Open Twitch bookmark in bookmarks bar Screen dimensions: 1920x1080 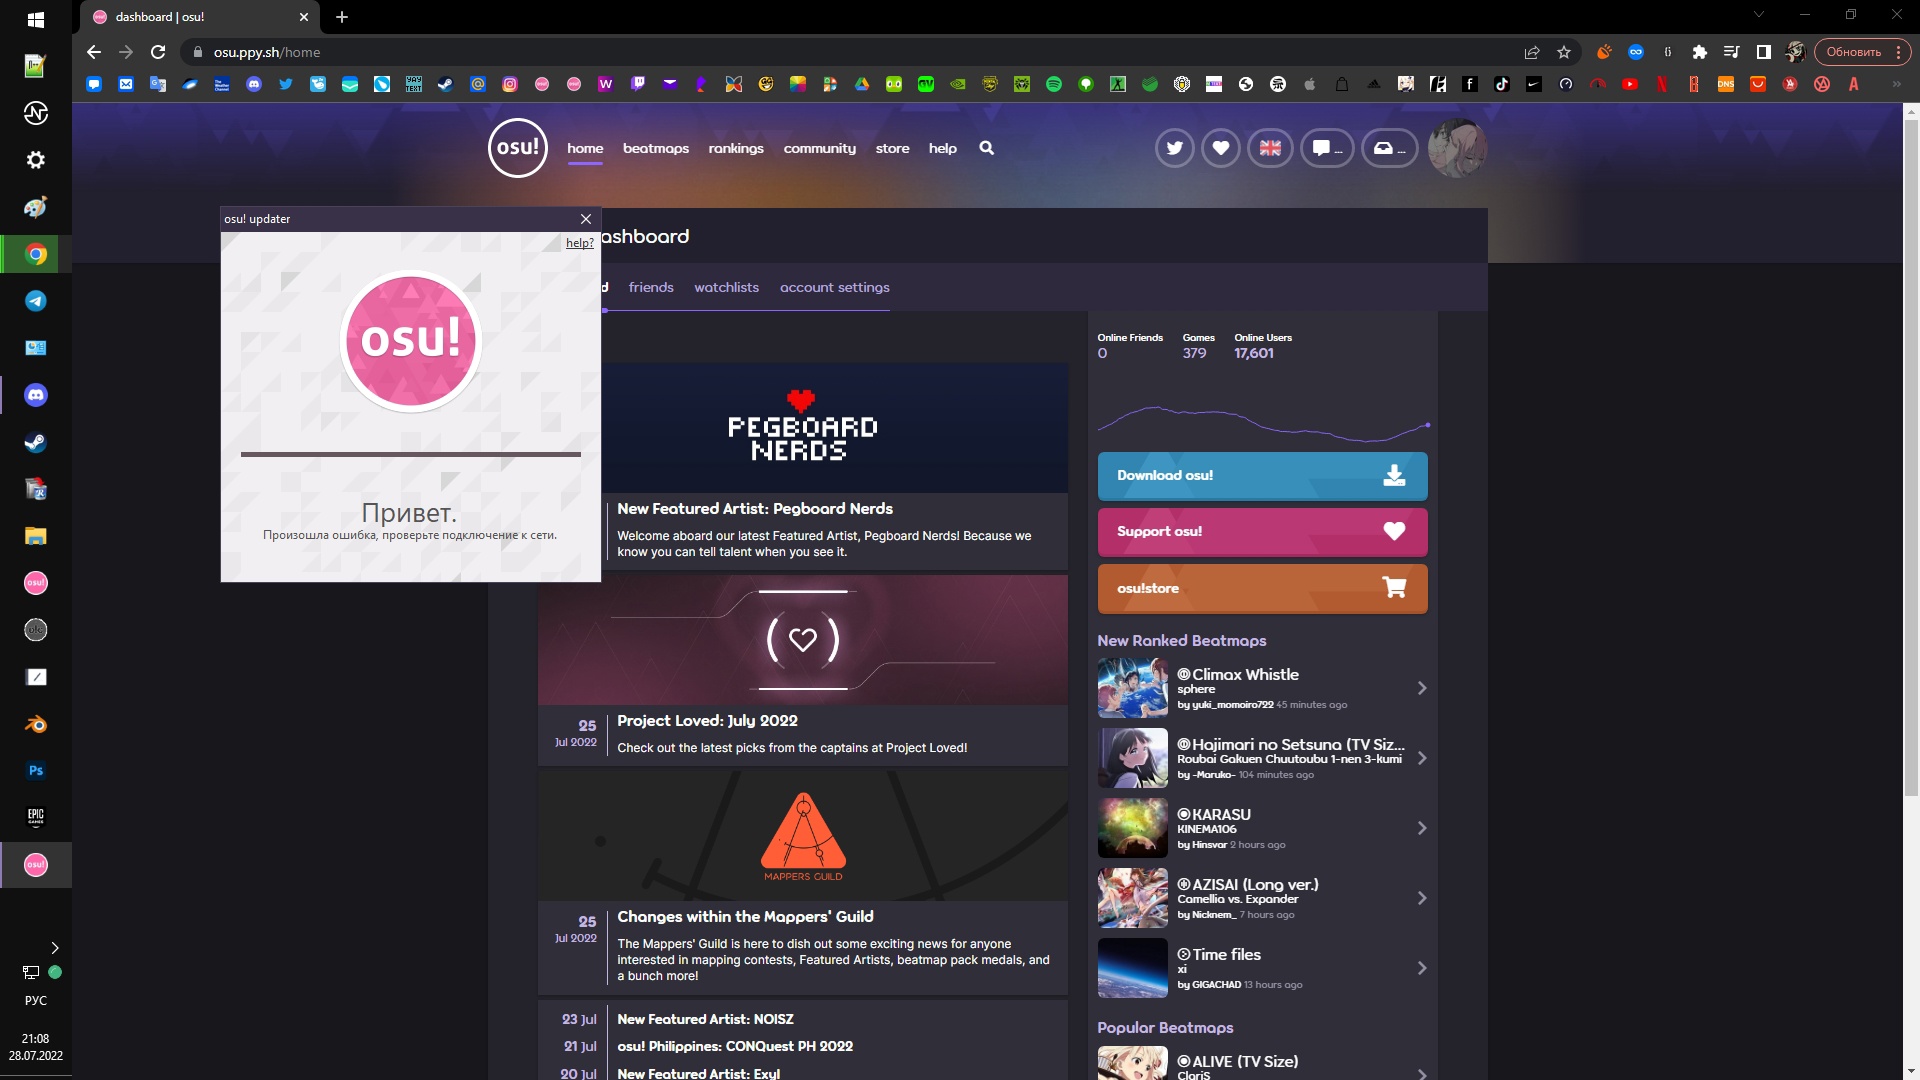pyautogui.click(x=638, y=85)
